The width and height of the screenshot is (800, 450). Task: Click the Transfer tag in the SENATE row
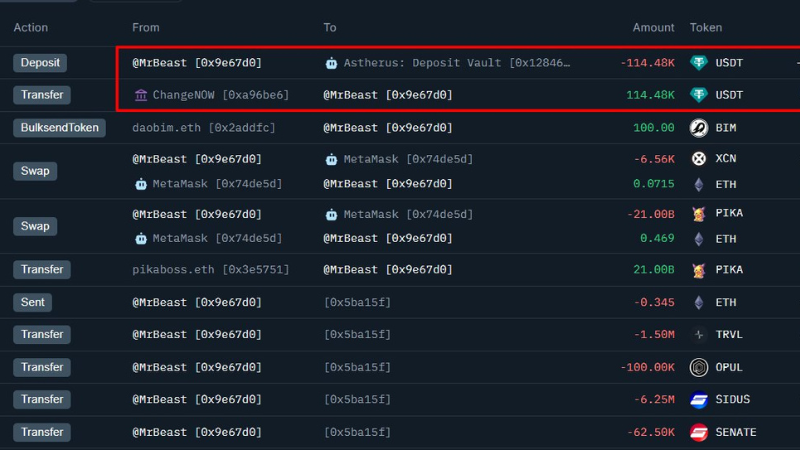(42, 432)
